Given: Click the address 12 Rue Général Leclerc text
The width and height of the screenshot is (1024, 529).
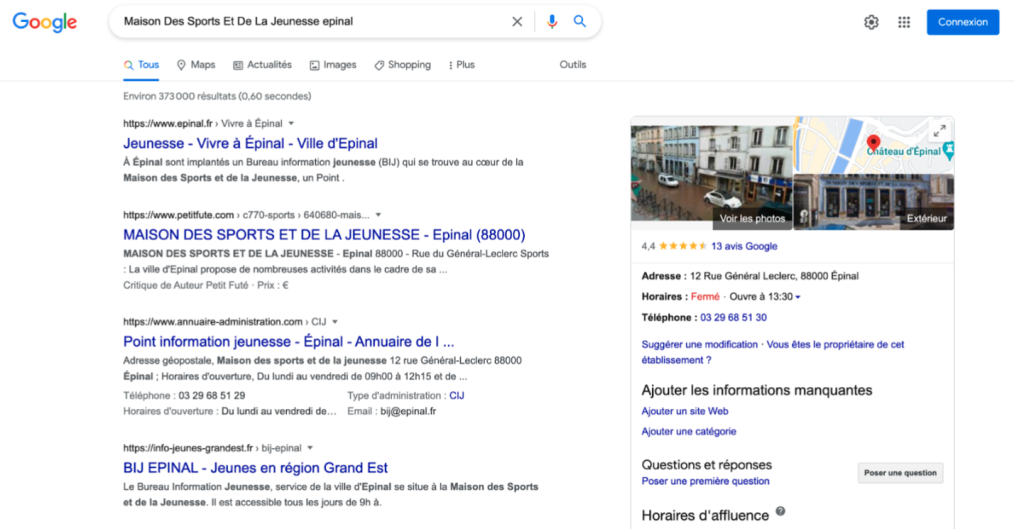Looking at the screenshot, I should pyautogui.click(x=774, y=276).
